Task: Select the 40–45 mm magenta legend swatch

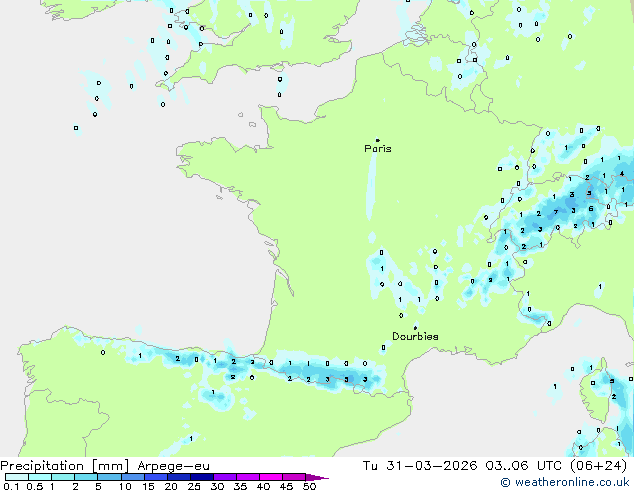Action: point(271,477)
